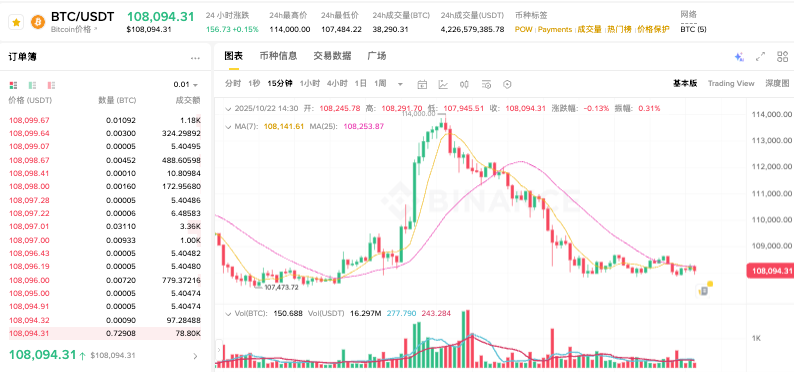Click the Payments coin tag
This screenshot has width=794, height=372.
coord(554,29)
